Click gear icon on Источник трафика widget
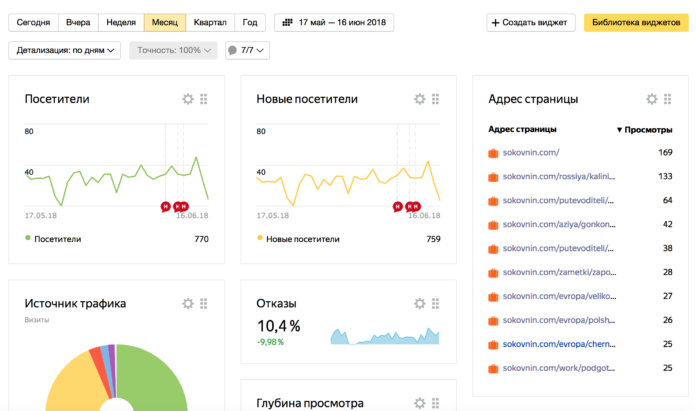 [x=187, y=304]
